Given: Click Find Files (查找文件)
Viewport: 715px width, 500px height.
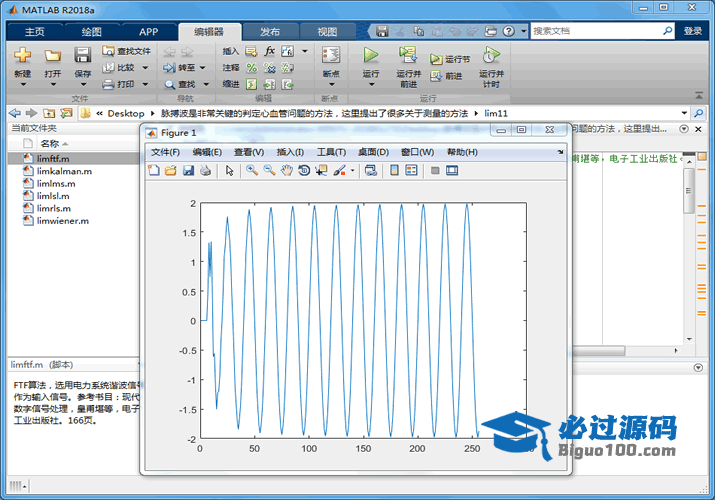Looking at the screenshot, I should pyautogui.click(x=126, y=51).
